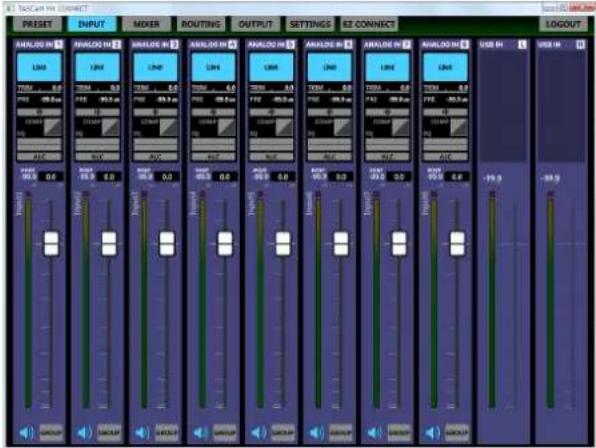Screen dimensions: 596x448
Task: Enable AEC on Analog In 2
Action: [x=97, y=157]
